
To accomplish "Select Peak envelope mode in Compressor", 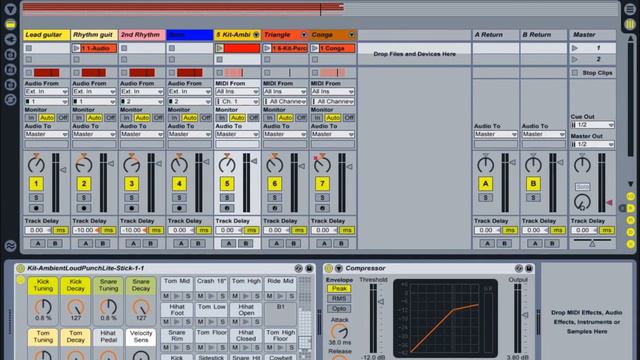I will pyautogui.click(x=339, y=289).
